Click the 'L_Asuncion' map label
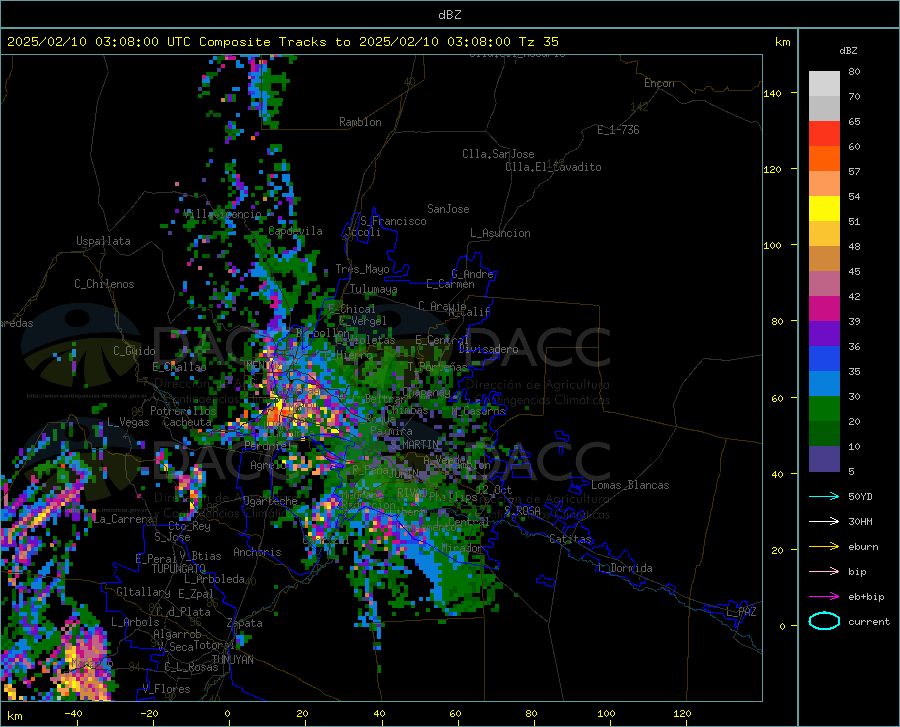 (x=500, y=233)
